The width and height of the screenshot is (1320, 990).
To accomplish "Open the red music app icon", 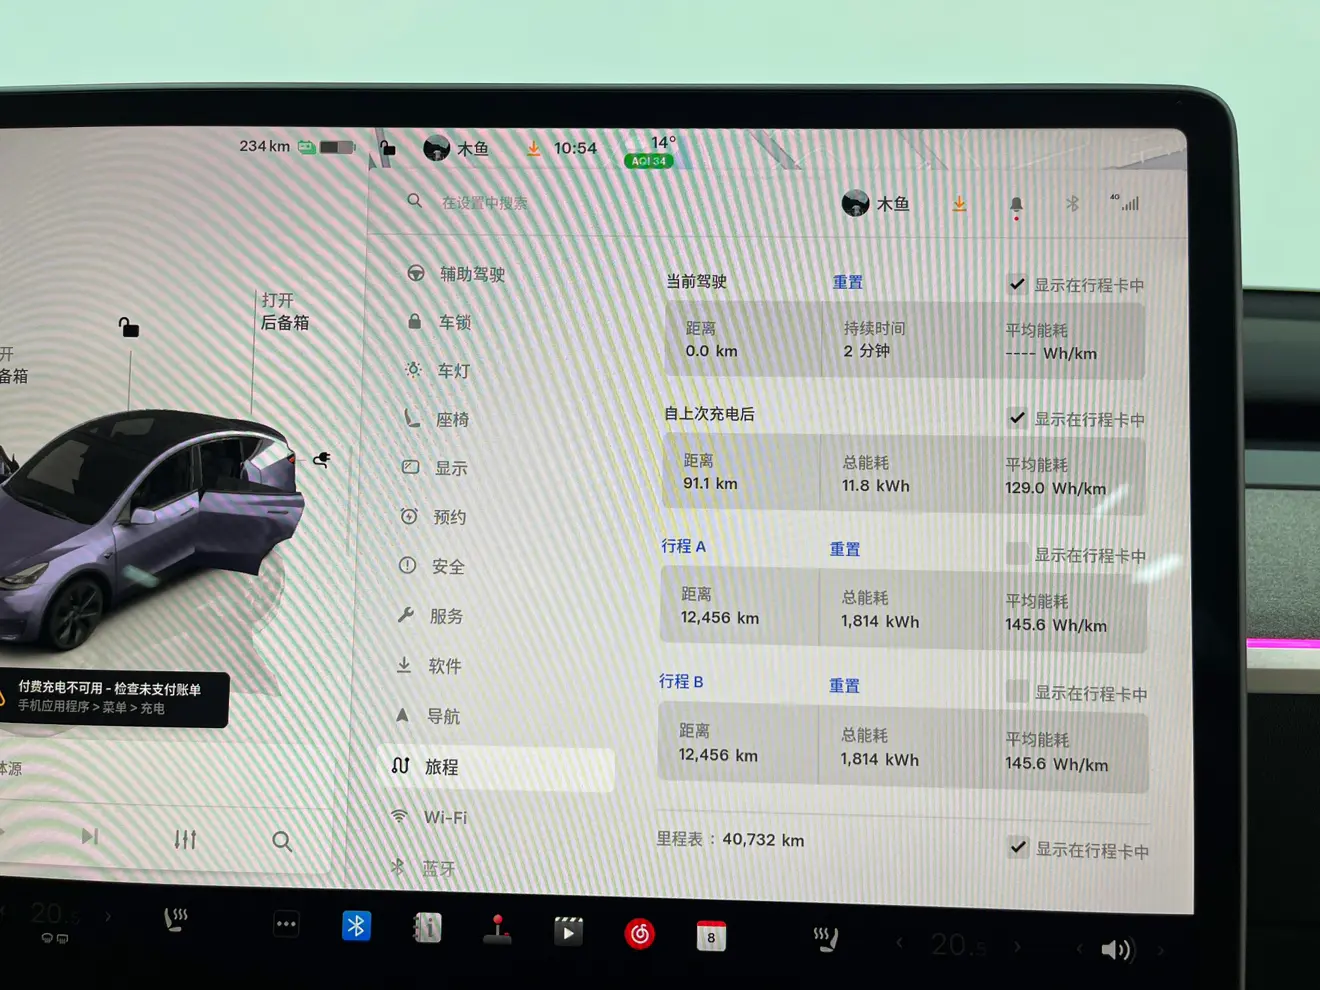I will [640, 934].
